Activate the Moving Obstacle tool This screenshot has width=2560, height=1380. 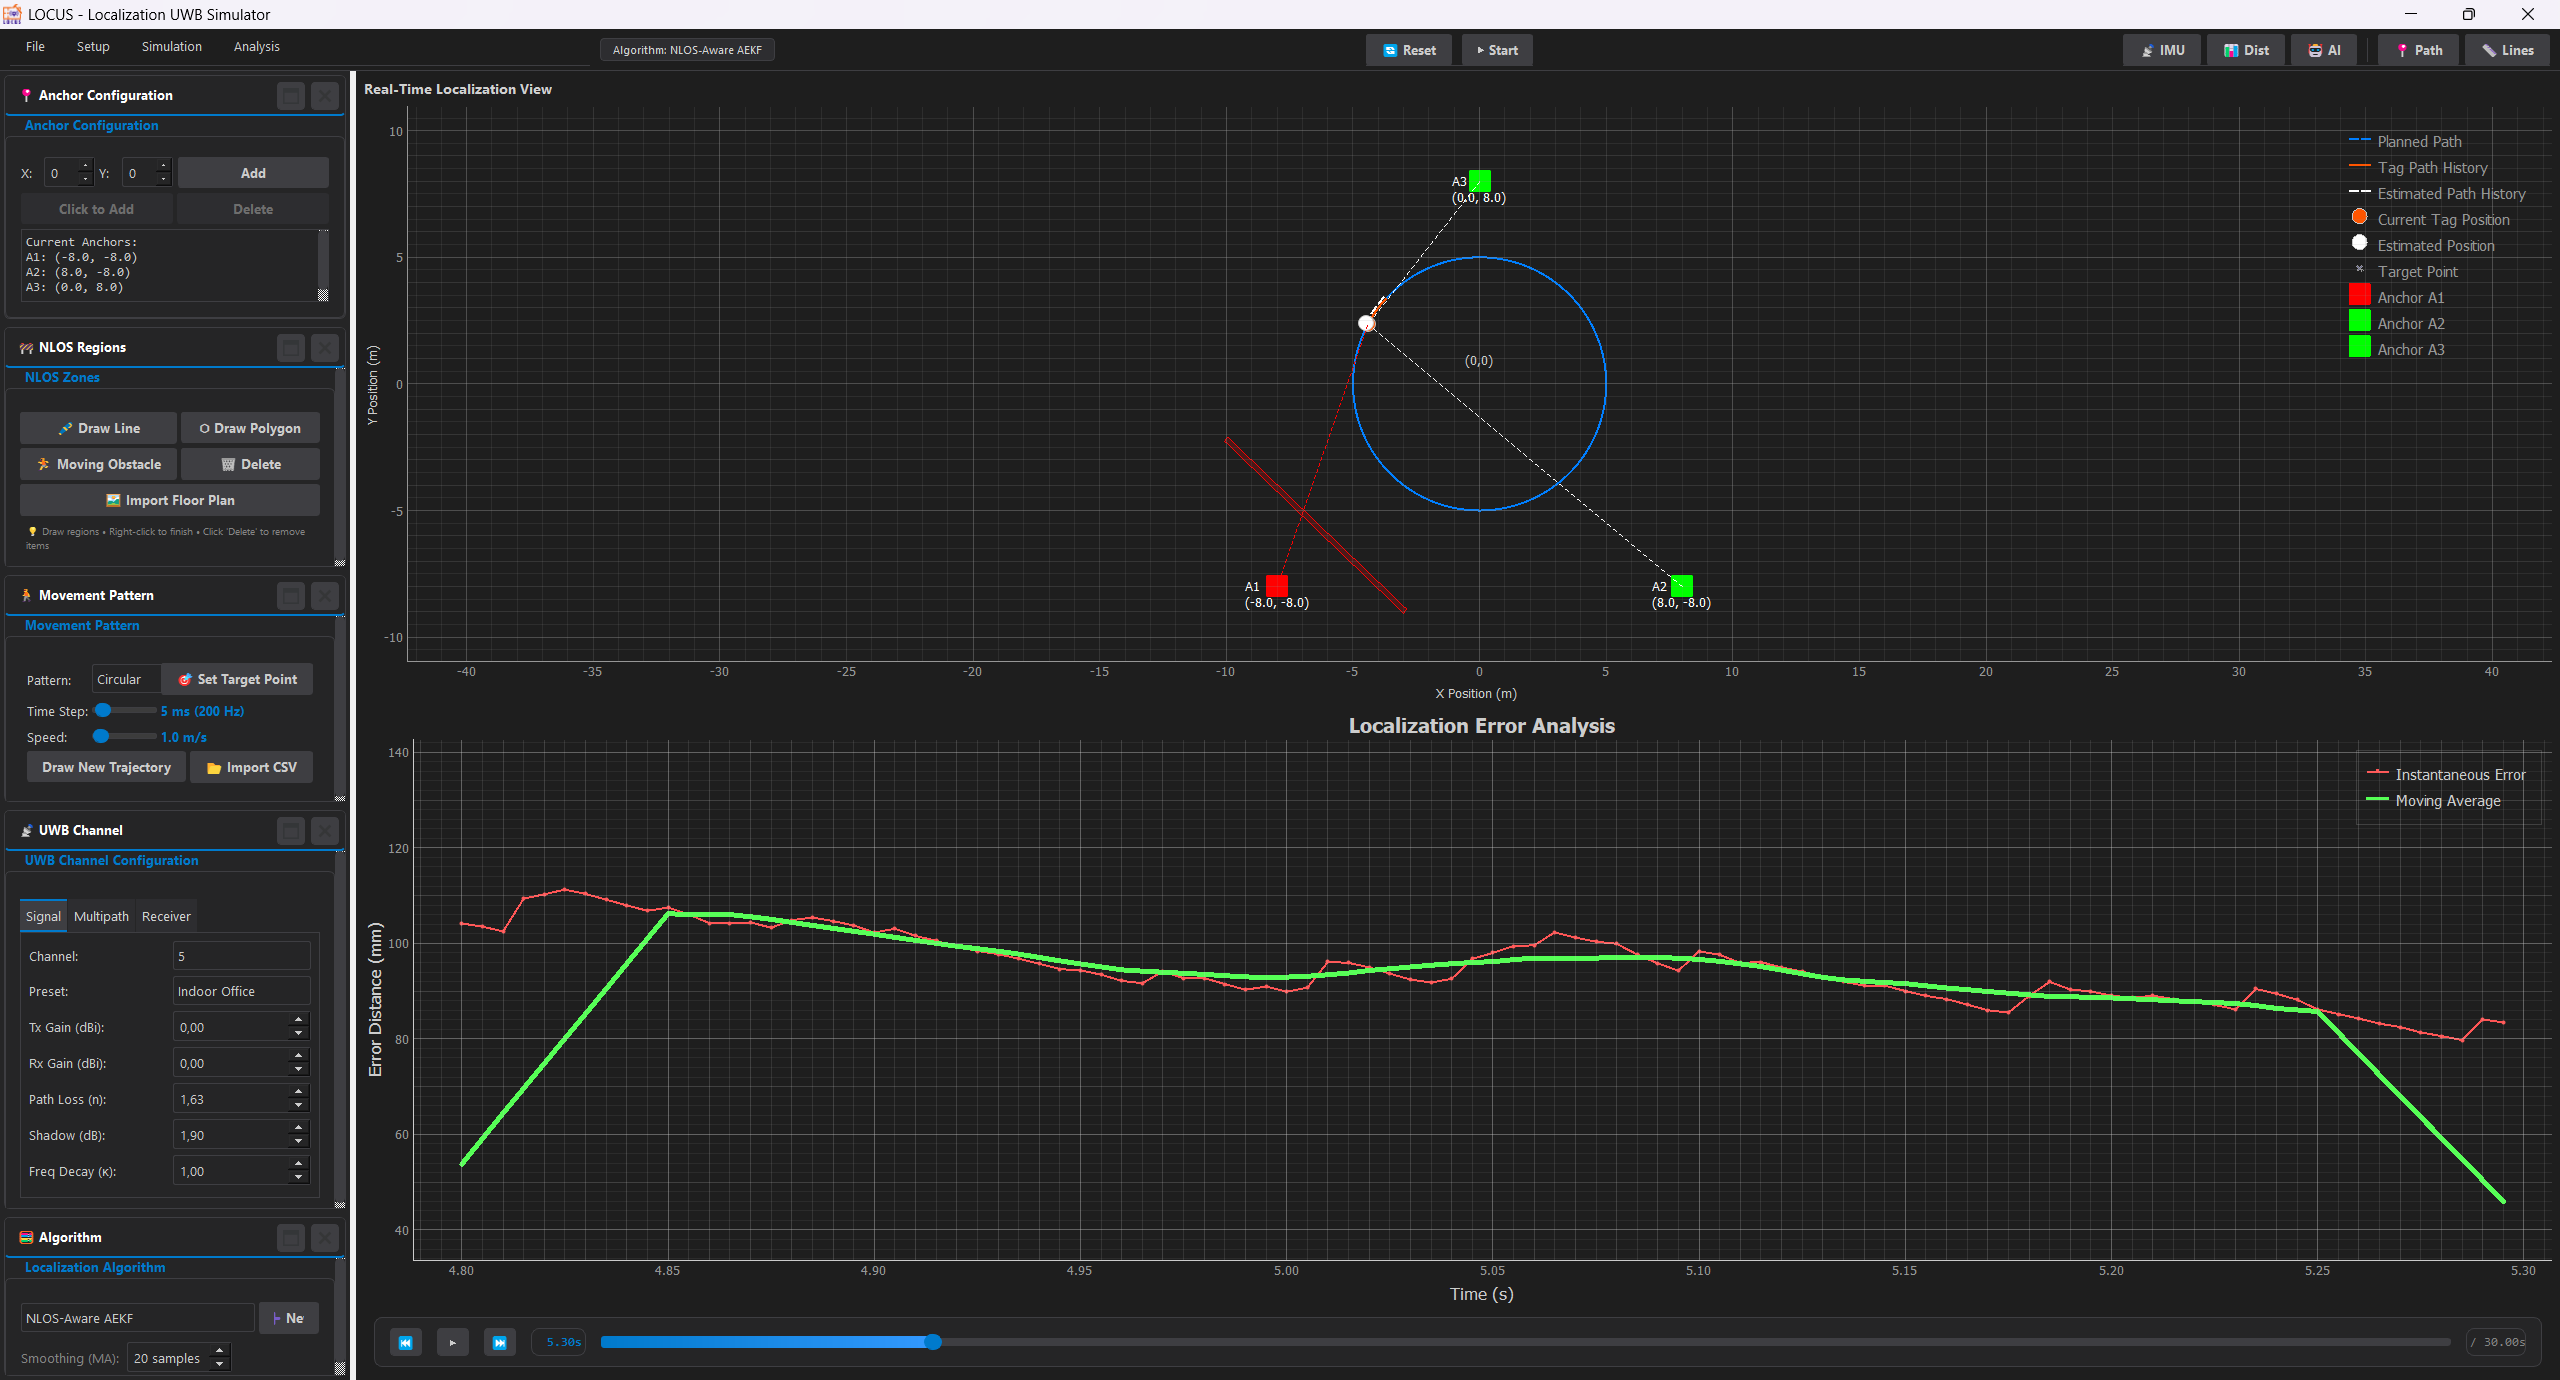[97, 463]
